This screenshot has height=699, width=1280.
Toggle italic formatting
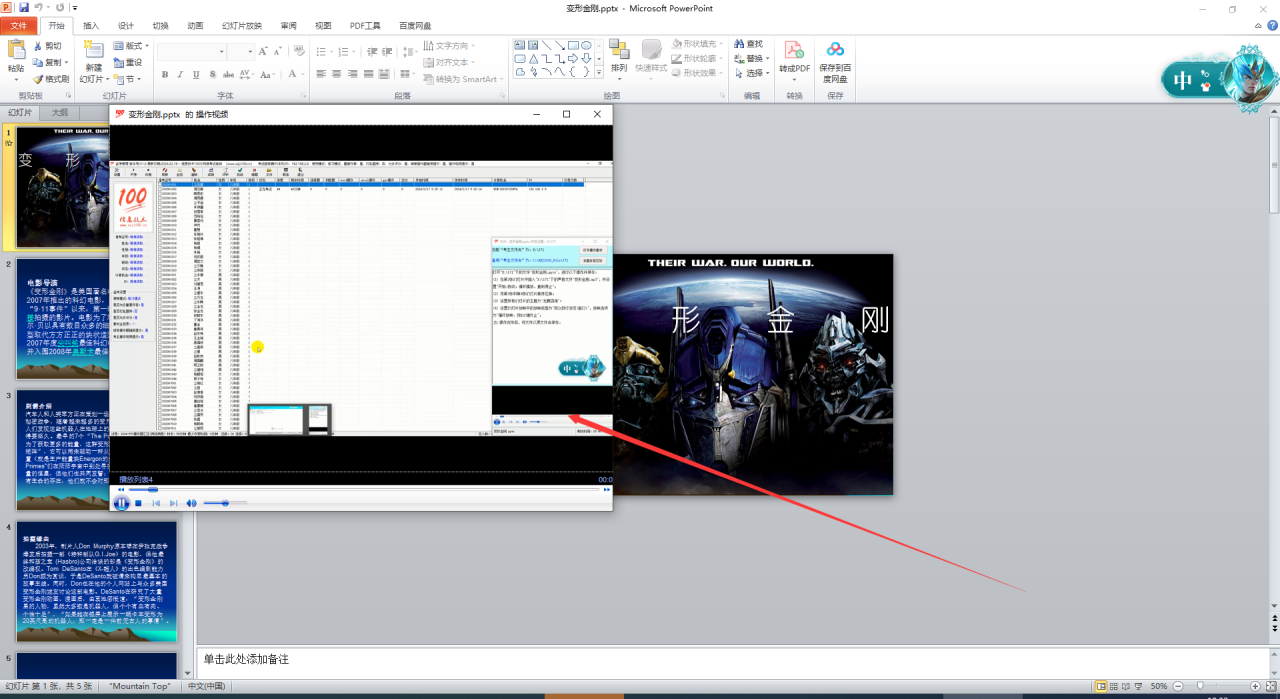[x=180, y=75]
